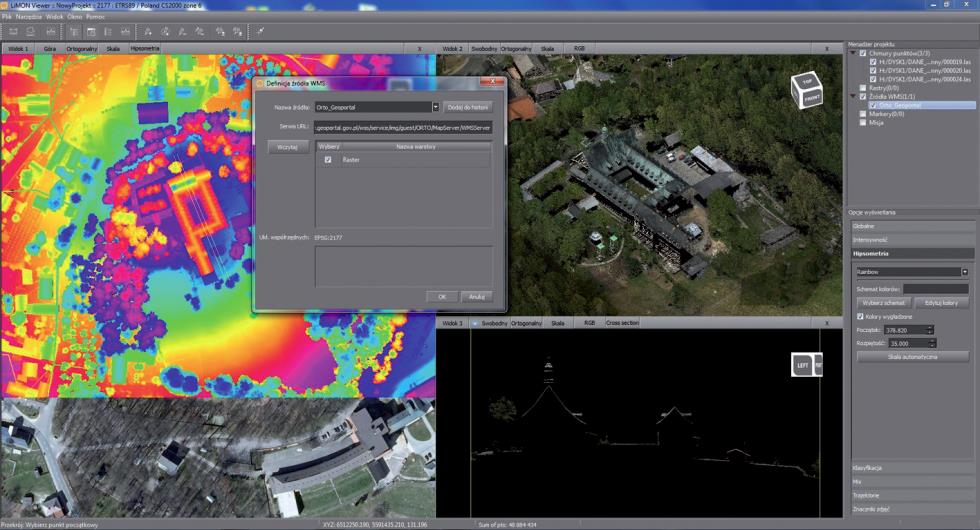The width and height of the screenshot is (980, 530).
Task: Expand the Klasyfikacja section
Action: click(x=912, y=468)
